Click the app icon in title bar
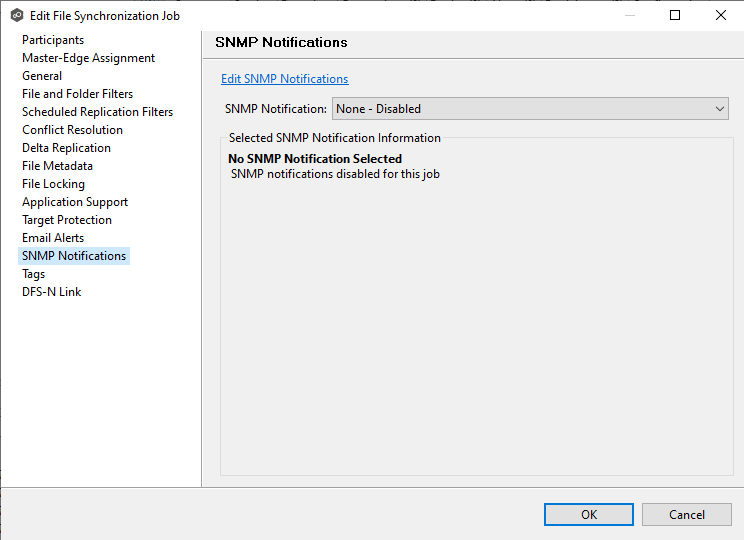This screenshot has height=540, width=744. (x=16, y=15)
